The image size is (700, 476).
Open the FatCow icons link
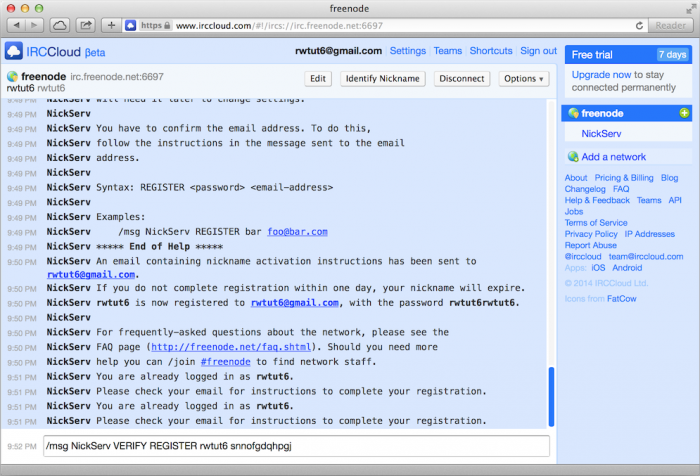621,299
